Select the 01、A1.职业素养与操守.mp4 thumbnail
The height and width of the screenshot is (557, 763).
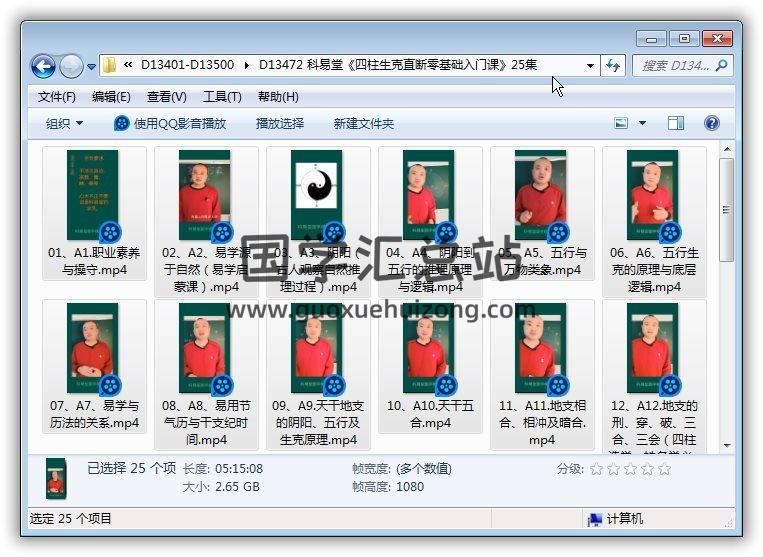tap(92, 195)
